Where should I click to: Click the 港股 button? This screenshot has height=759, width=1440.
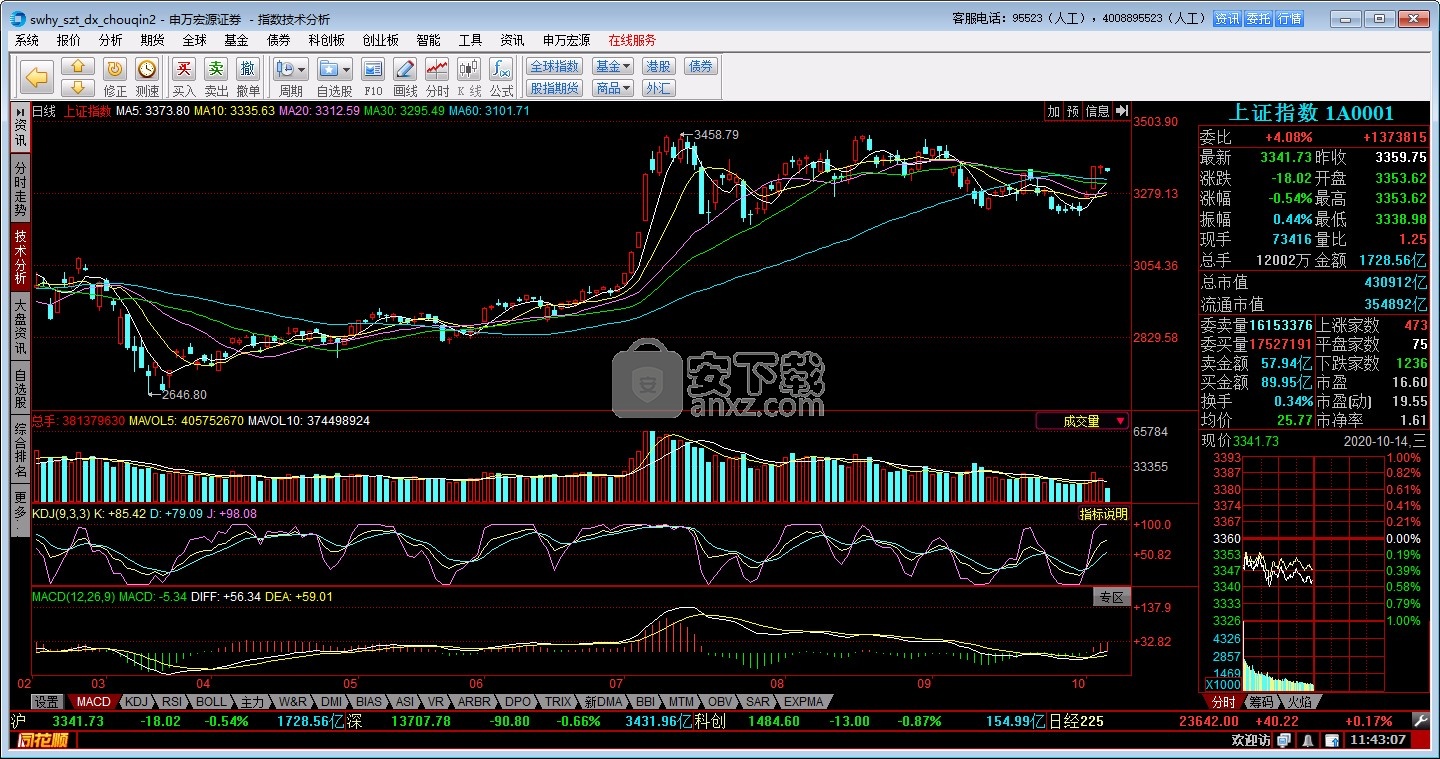[x=658, y=66]
